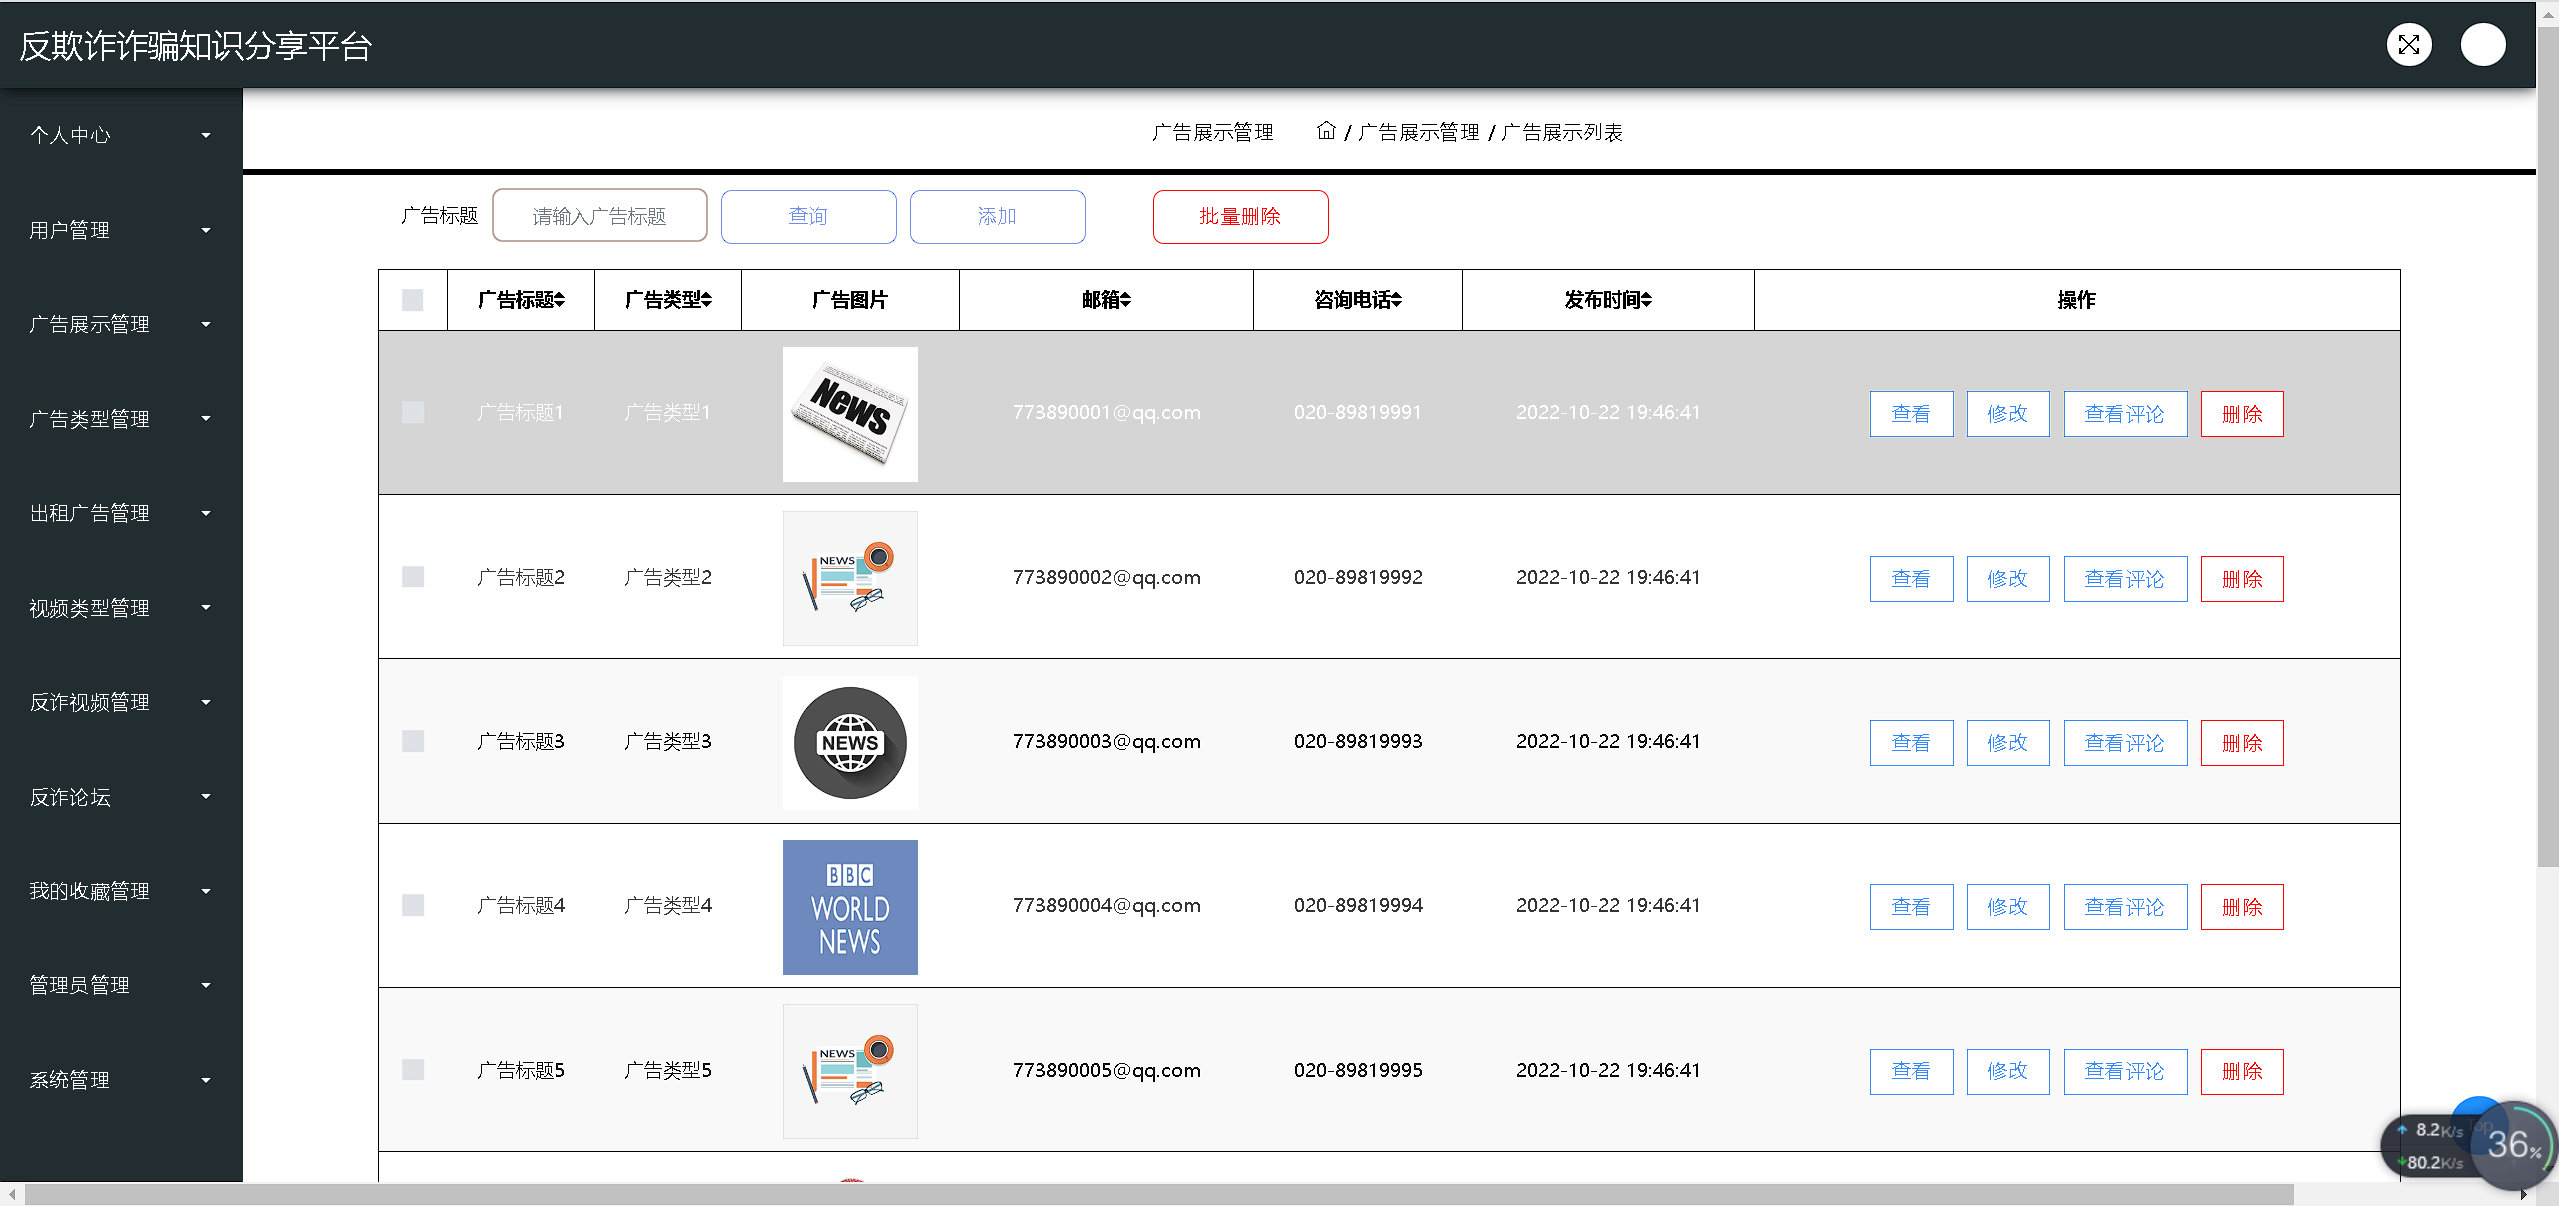
Task: Click the network speed monitor widget
Action: click(x=2468, y=1146)
